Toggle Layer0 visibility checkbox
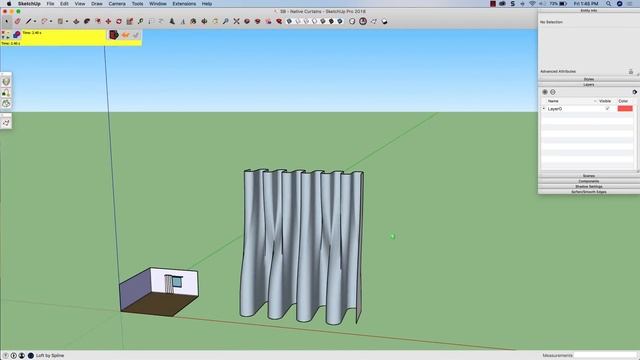 pyautogui.click(x=607, y=109)
